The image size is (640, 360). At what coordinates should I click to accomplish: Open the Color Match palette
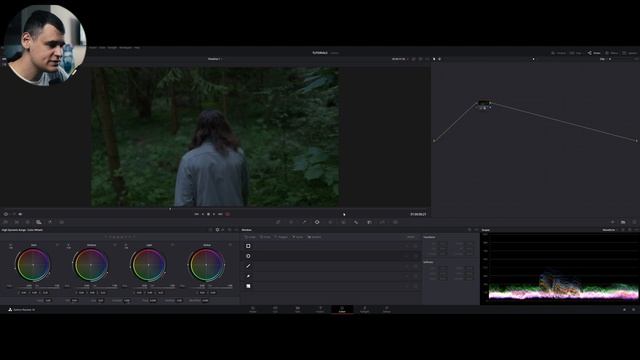click(x=17, y=222)
